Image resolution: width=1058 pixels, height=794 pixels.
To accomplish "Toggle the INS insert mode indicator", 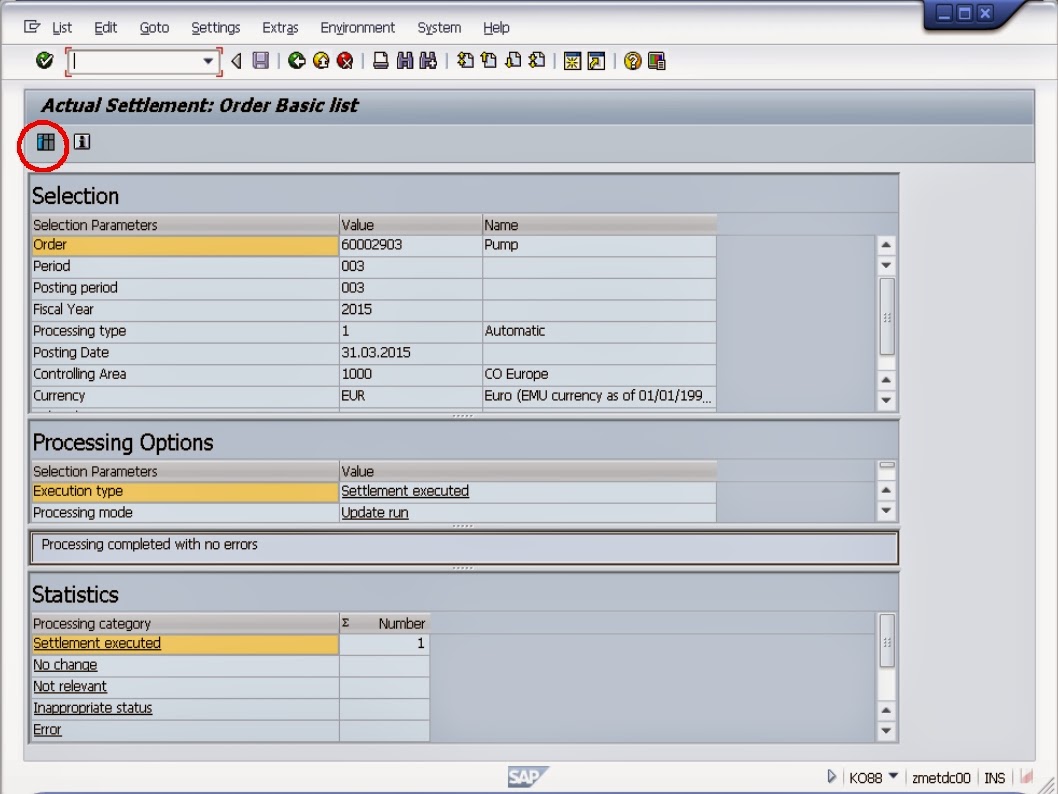I will click(x=995, y=778).
